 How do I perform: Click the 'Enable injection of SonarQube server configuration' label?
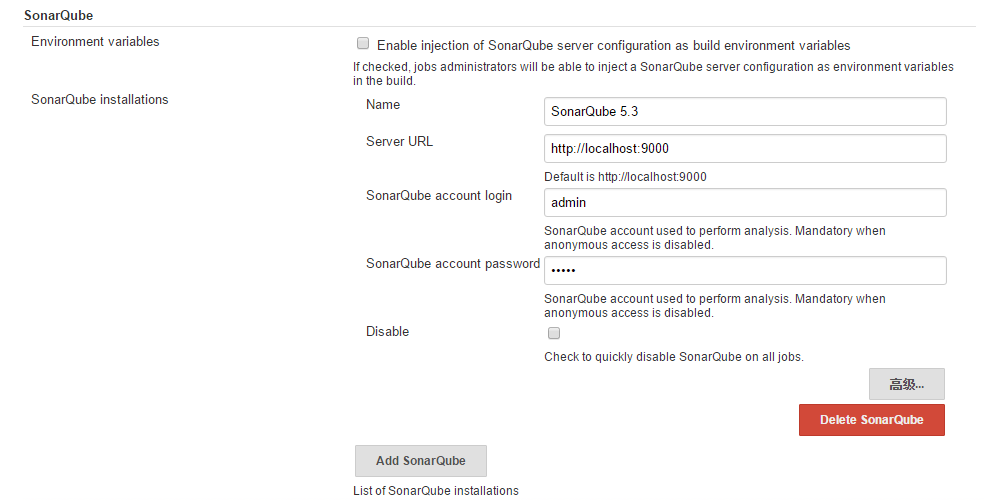click(613, 45)
